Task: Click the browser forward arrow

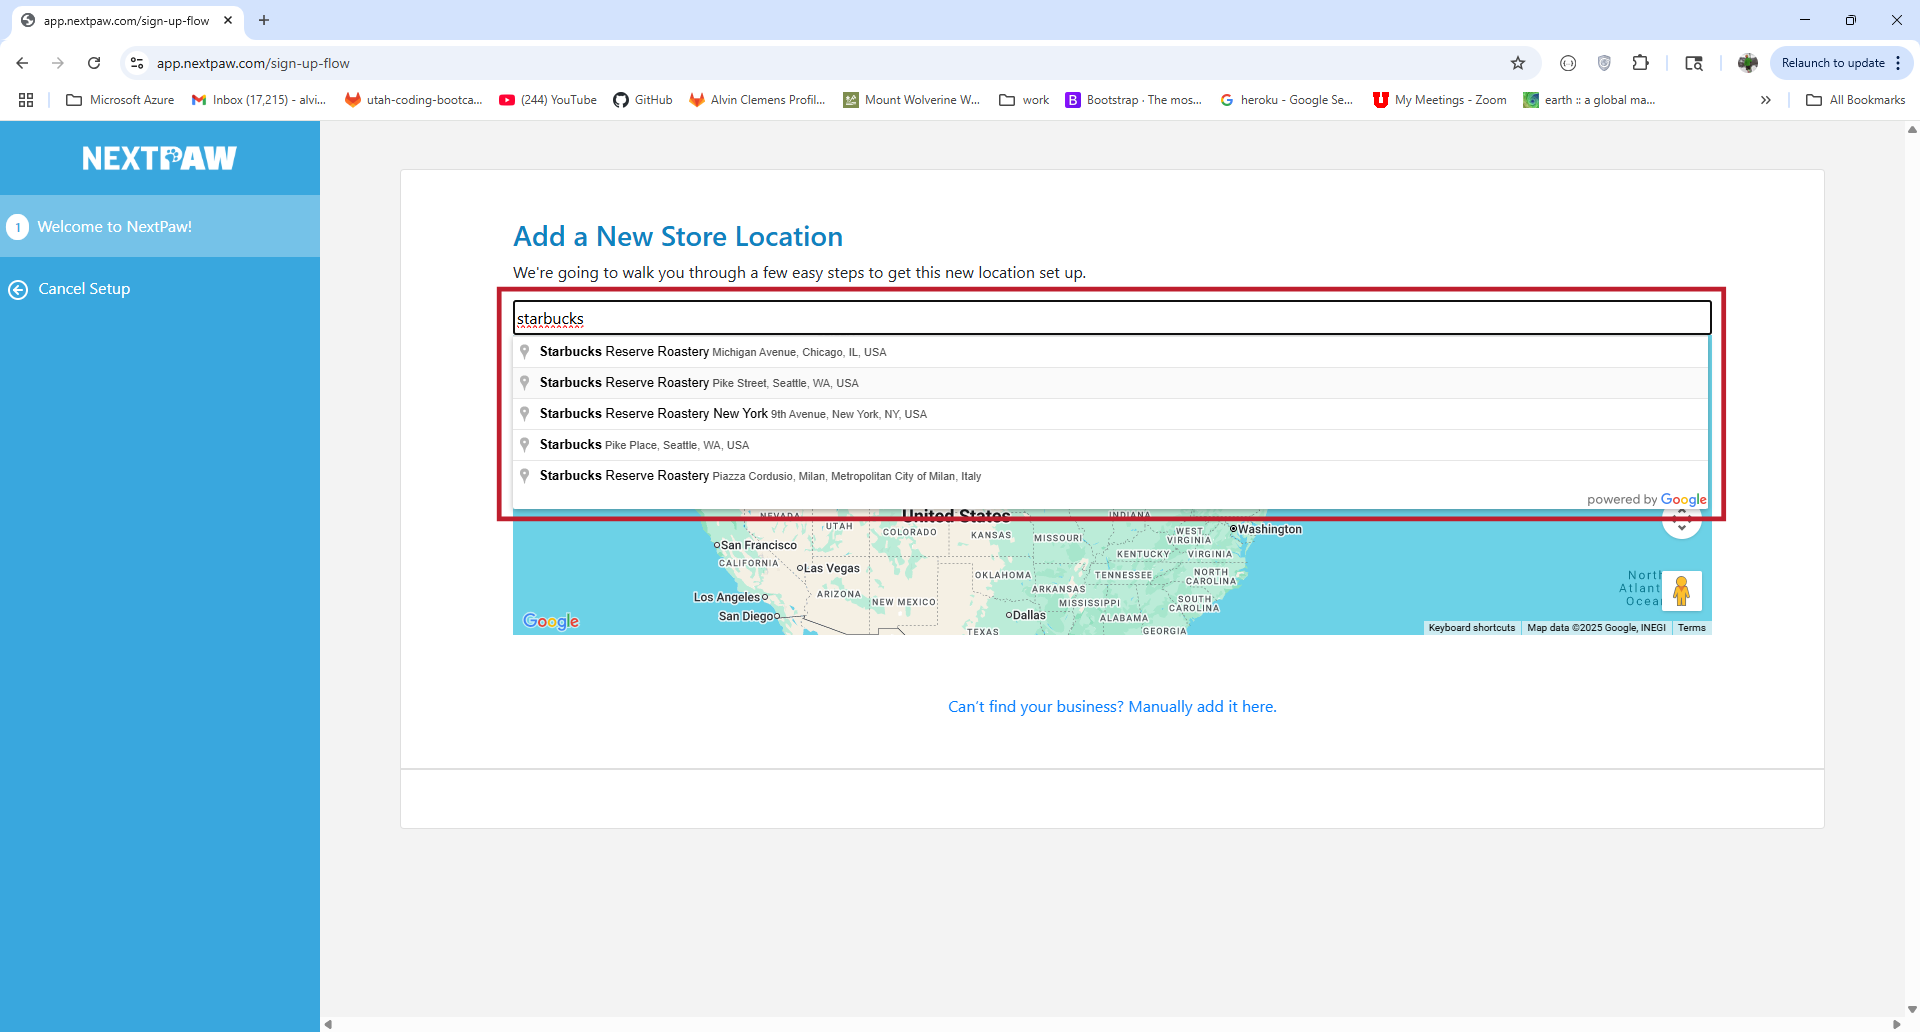Action: 58,63
